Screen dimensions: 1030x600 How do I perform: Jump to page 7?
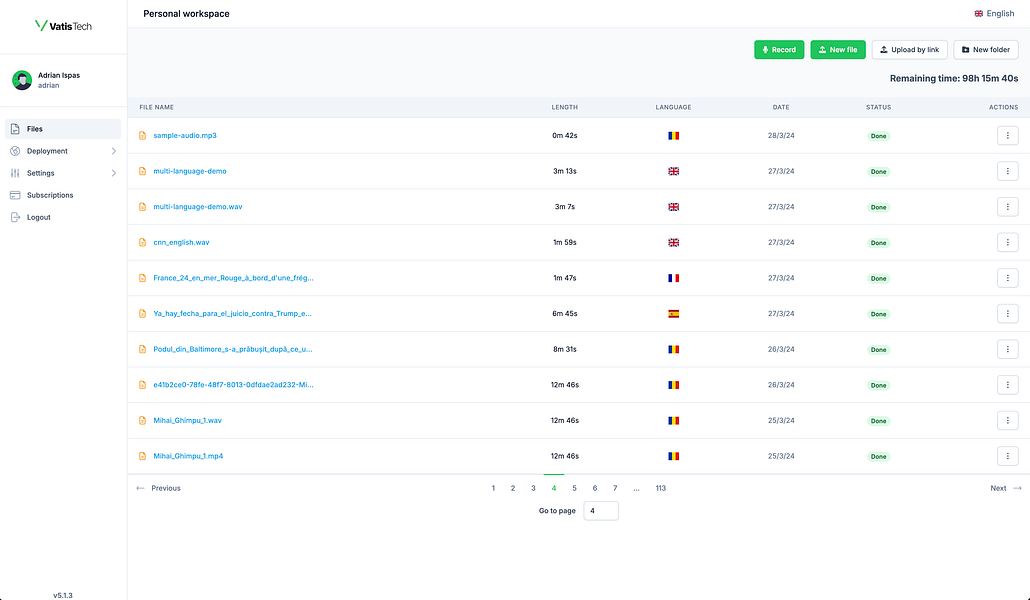coord(615,488)
